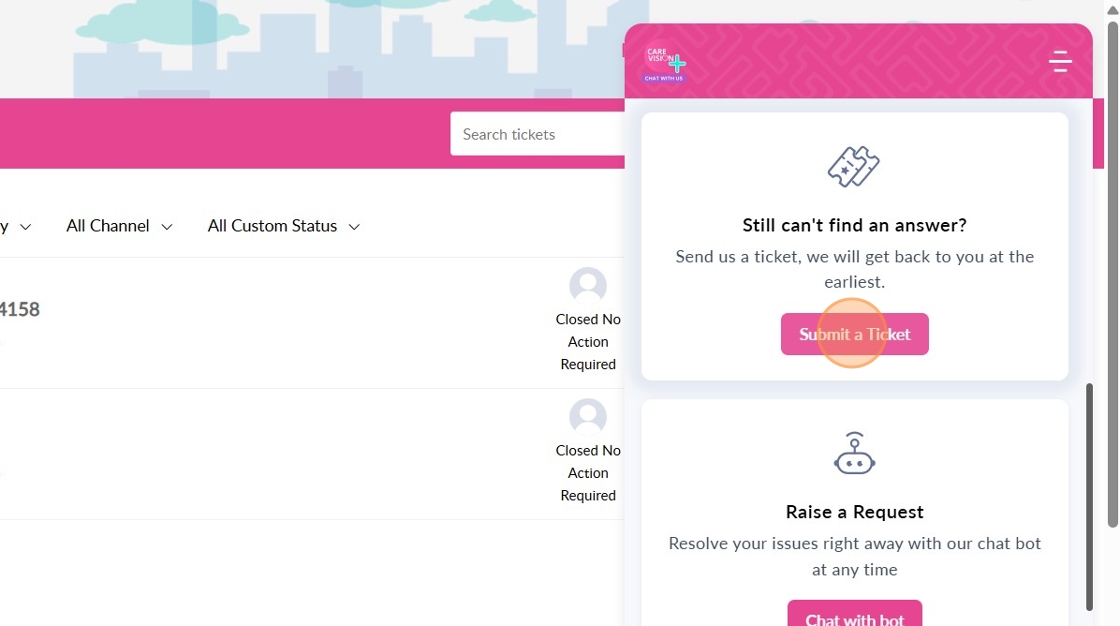Open the ticket ending in 4158
The image size is (1120, 626).
pos(19,309)
